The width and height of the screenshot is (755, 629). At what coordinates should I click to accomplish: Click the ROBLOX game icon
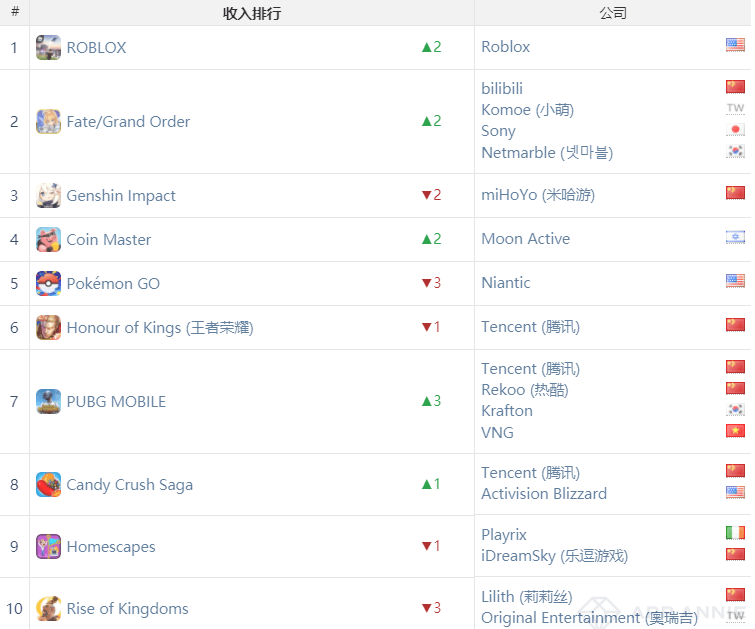tap(48, 47)
